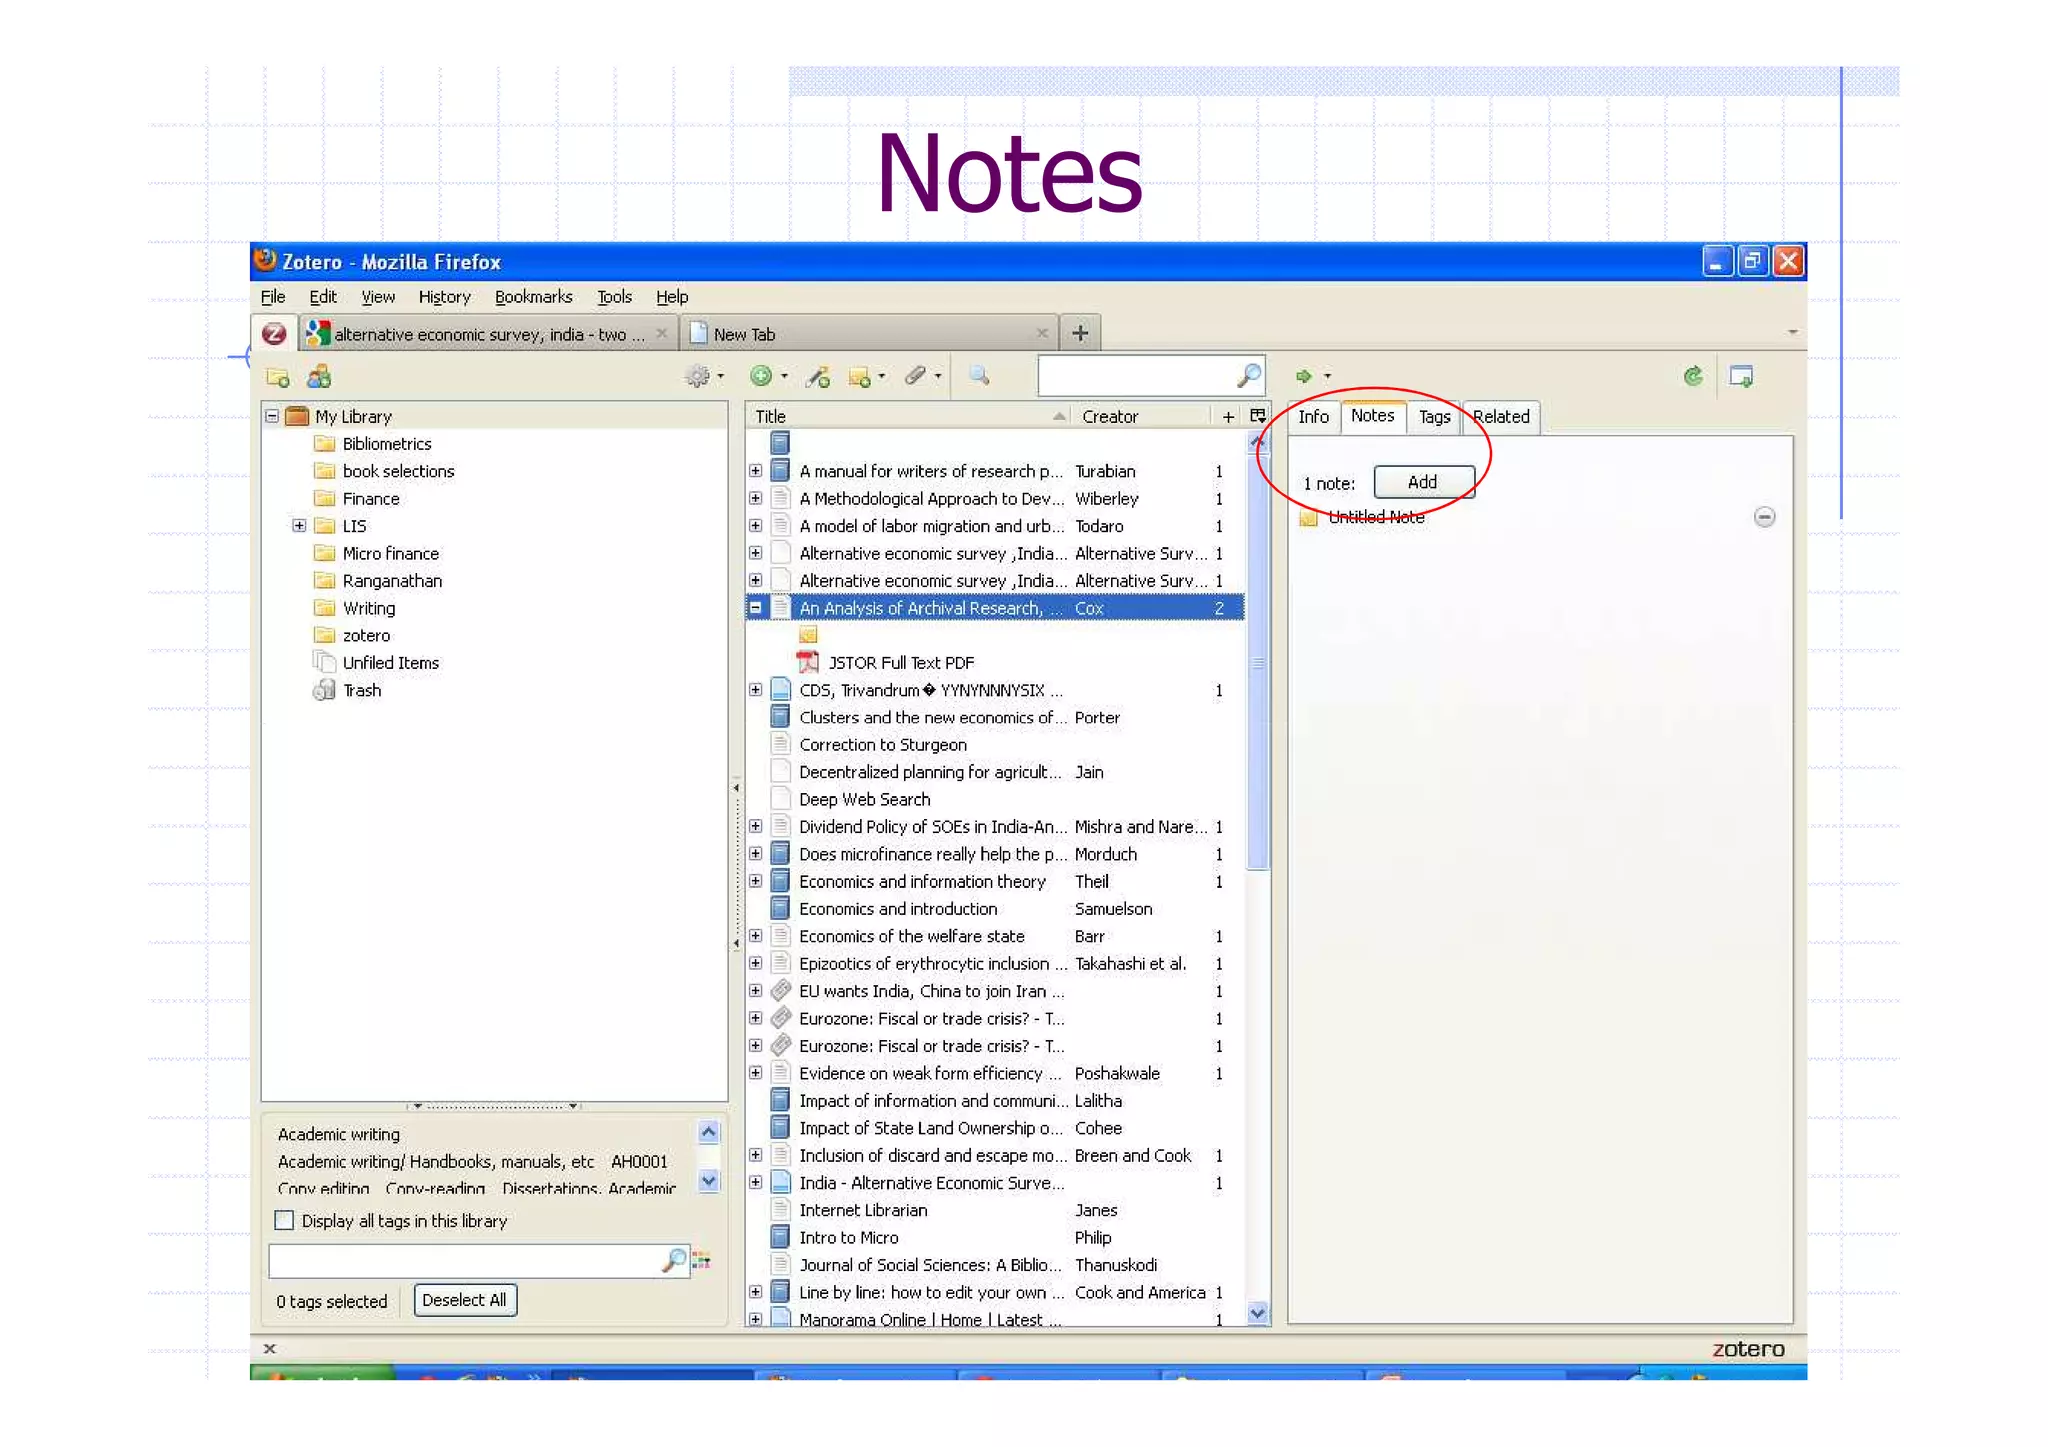
Task: Click the Bibliometrics folder icon
Action: [x=324, y=444]
